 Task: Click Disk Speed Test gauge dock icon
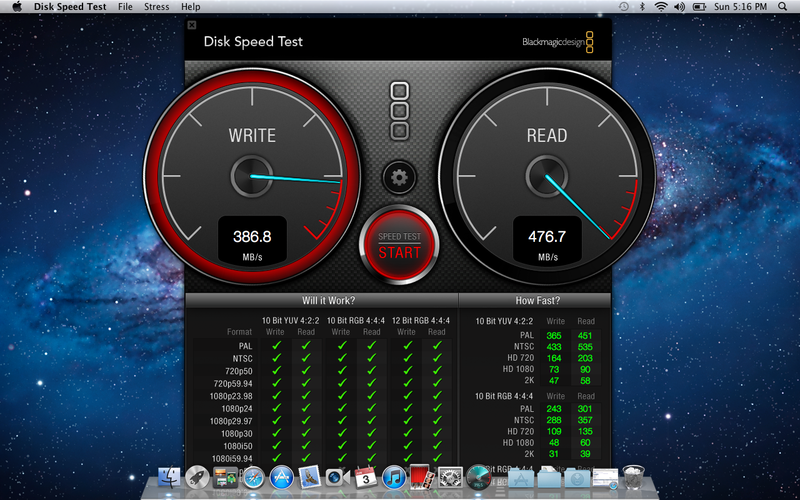[478, 478]
